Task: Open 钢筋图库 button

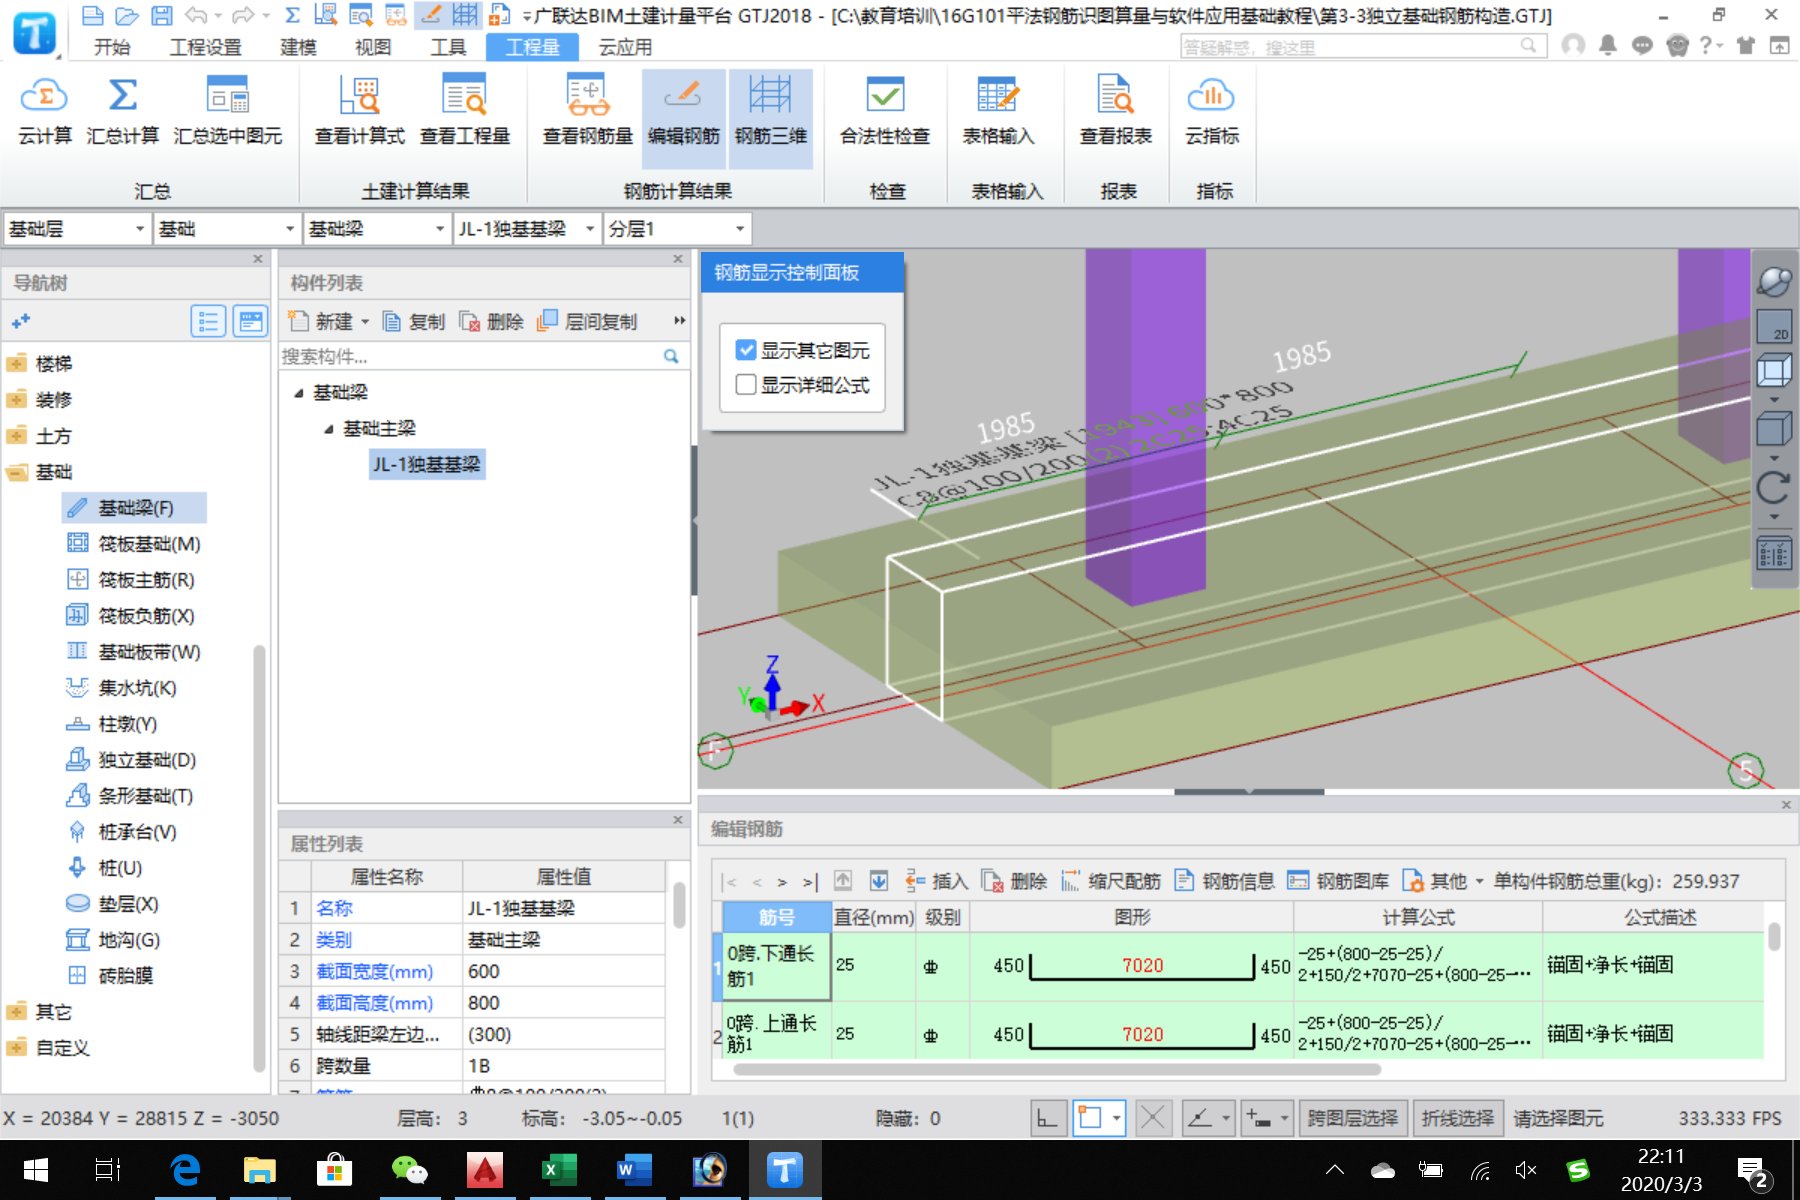Action: (x=1338, y=881)
